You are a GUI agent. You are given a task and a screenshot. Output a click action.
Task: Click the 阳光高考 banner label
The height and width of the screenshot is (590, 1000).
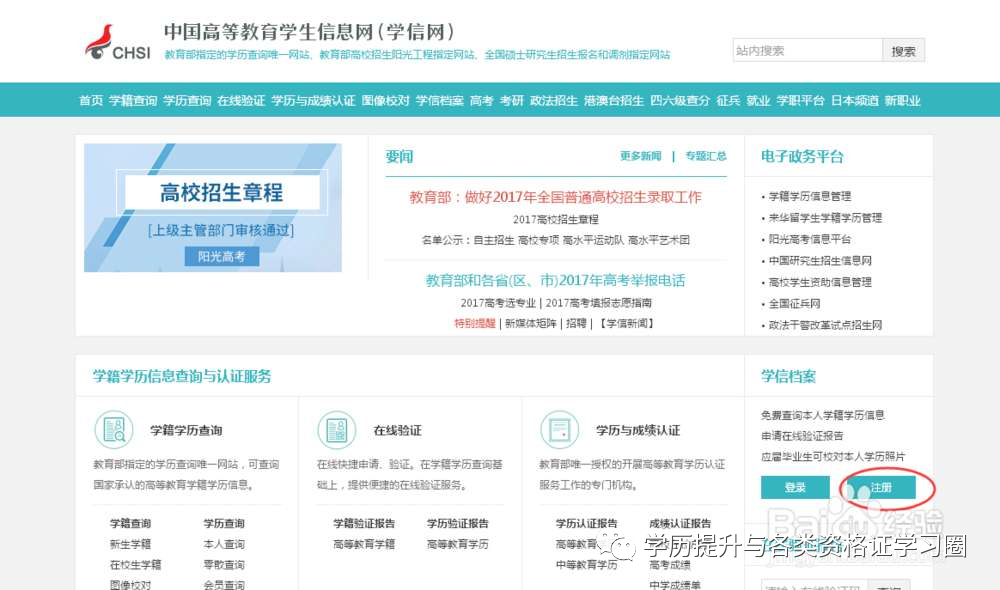222,256
